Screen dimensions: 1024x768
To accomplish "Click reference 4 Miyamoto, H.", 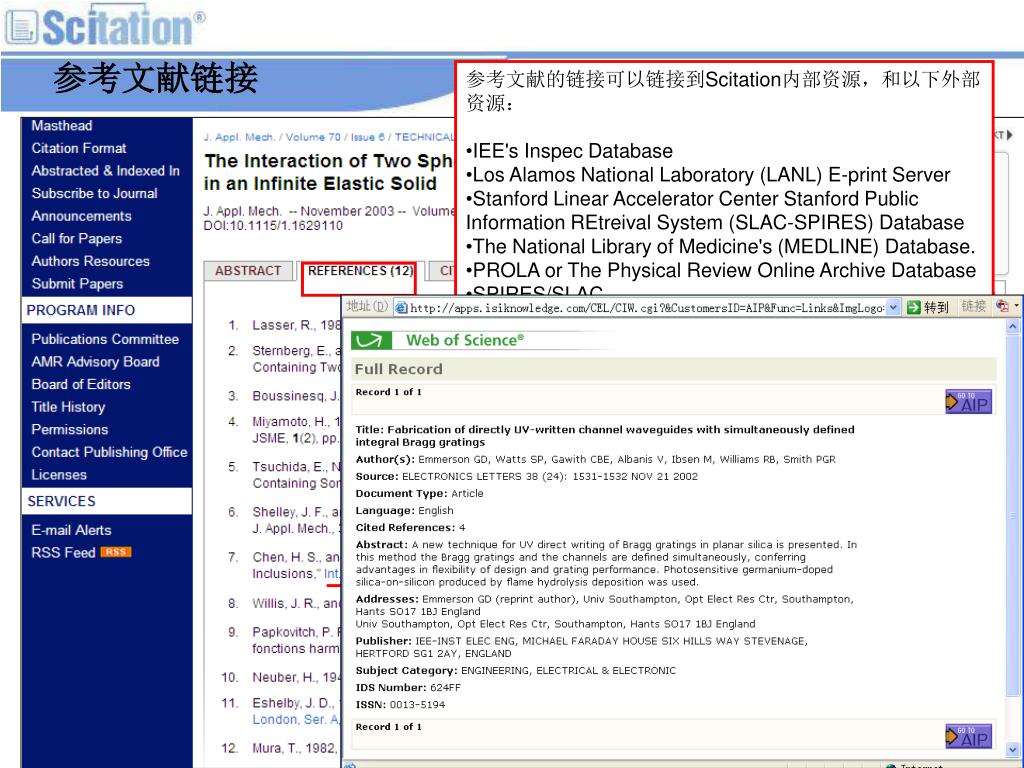I will click(296, 430).
